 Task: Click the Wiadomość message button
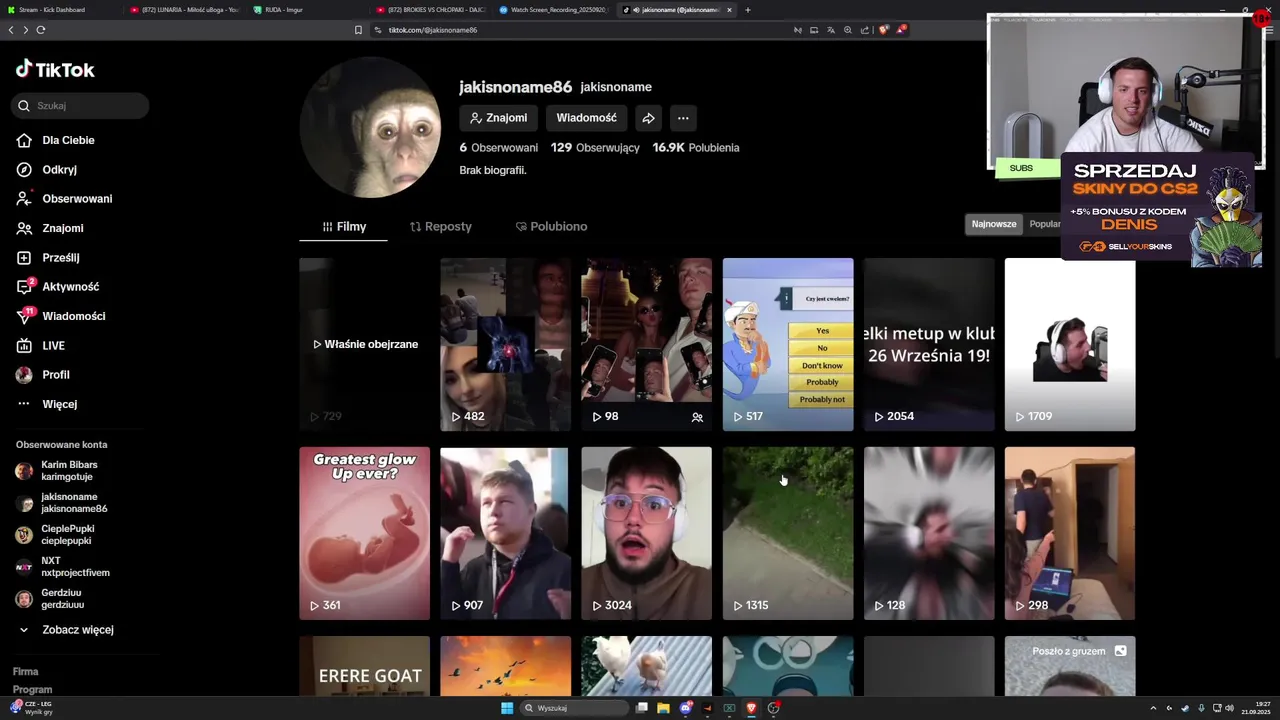(x=586, y=118)
